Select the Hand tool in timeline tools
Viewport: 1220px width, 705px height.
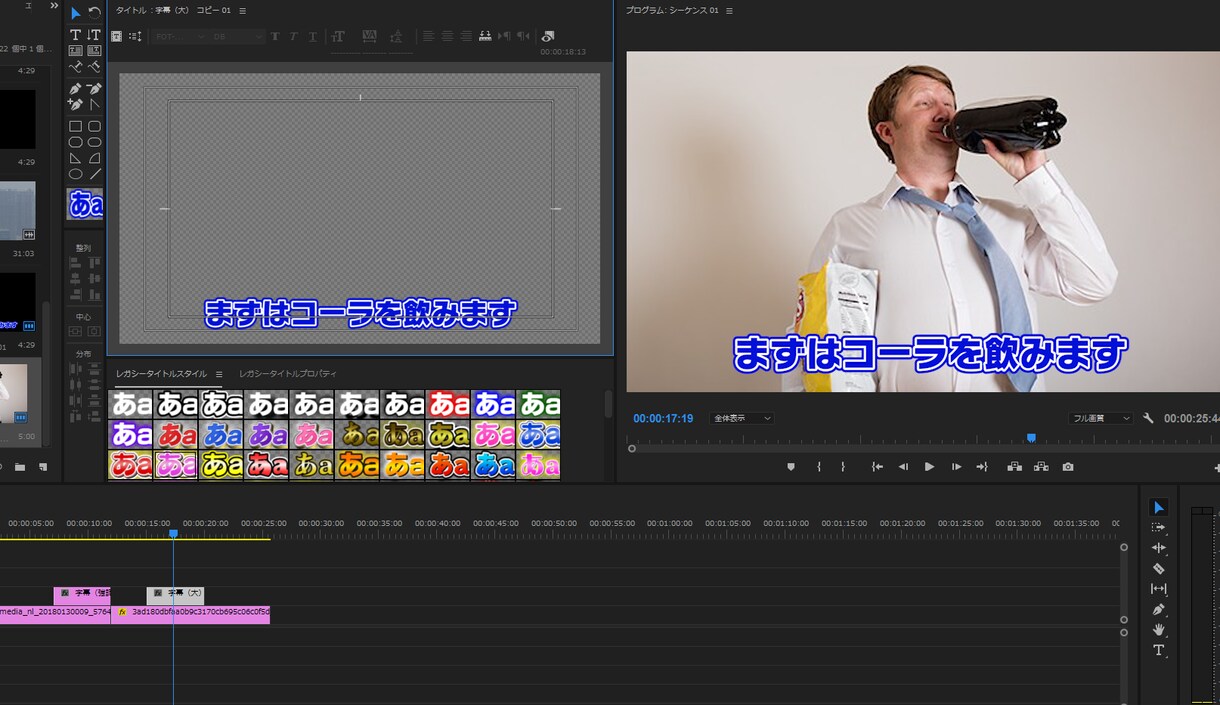pyautogui.click(x=1158, y=630)
